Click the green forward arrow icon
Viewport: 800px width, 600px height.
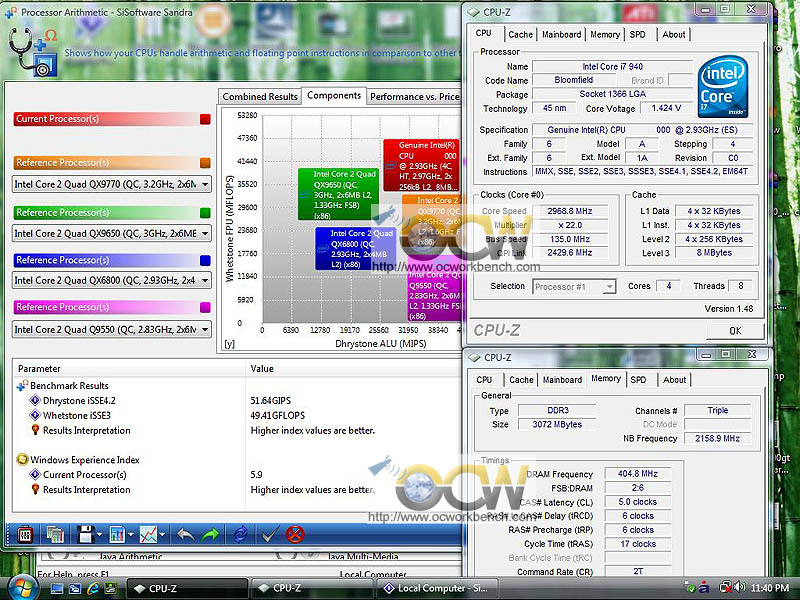[x=210, y=535]
